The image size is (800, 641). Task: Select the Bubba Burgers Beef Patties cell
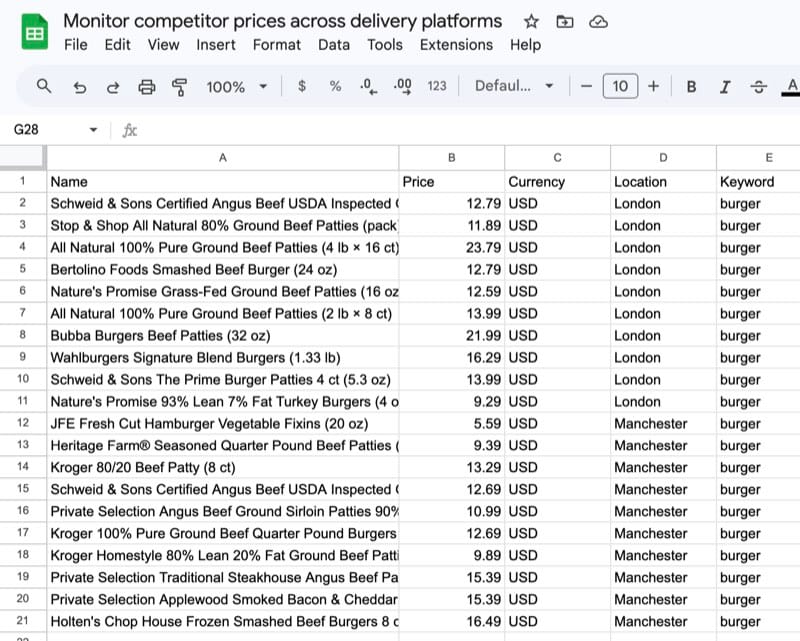coord(222,335)
